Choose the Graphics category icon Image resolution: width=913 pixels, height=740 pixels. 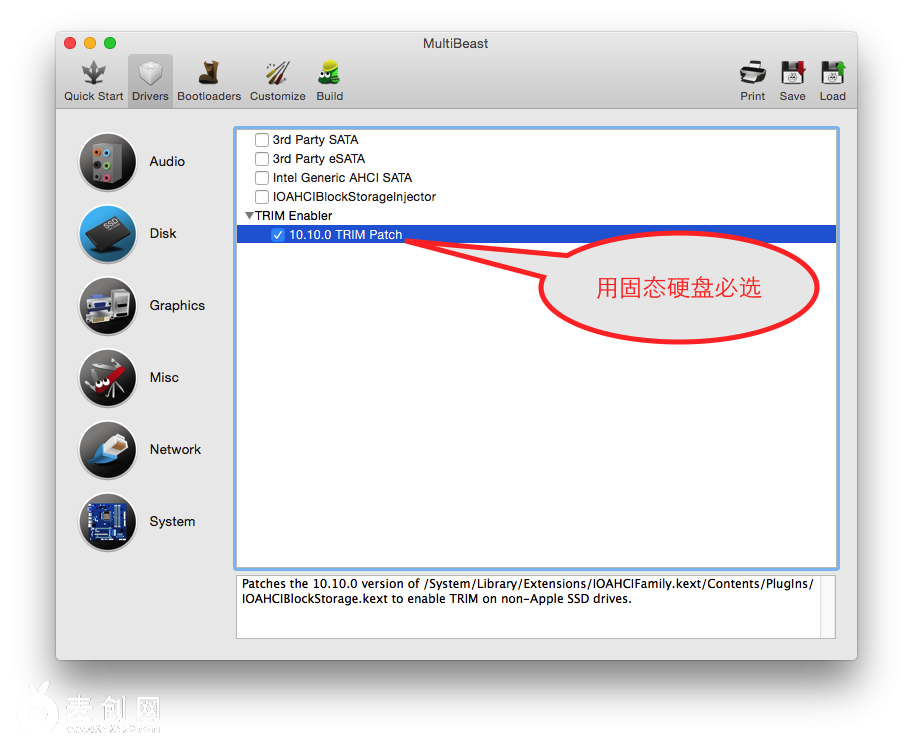pos(108,306)
